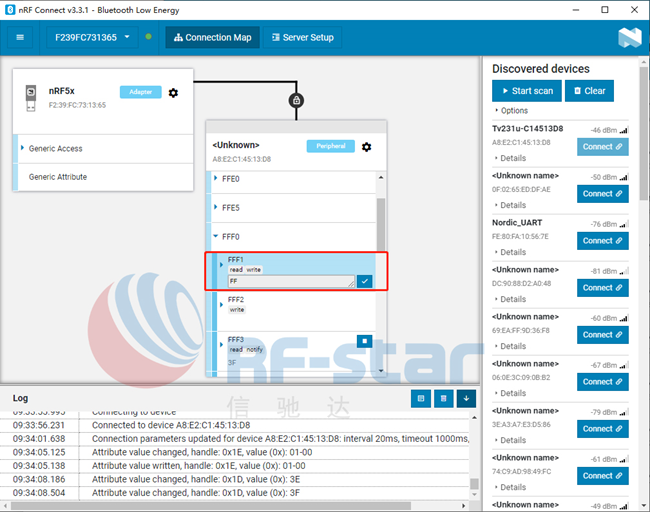Image resolution: width=650 pixels, height=512 pixels.
Task: Click signal strength icon of Nordic_UART
Action: coord(624,224)
